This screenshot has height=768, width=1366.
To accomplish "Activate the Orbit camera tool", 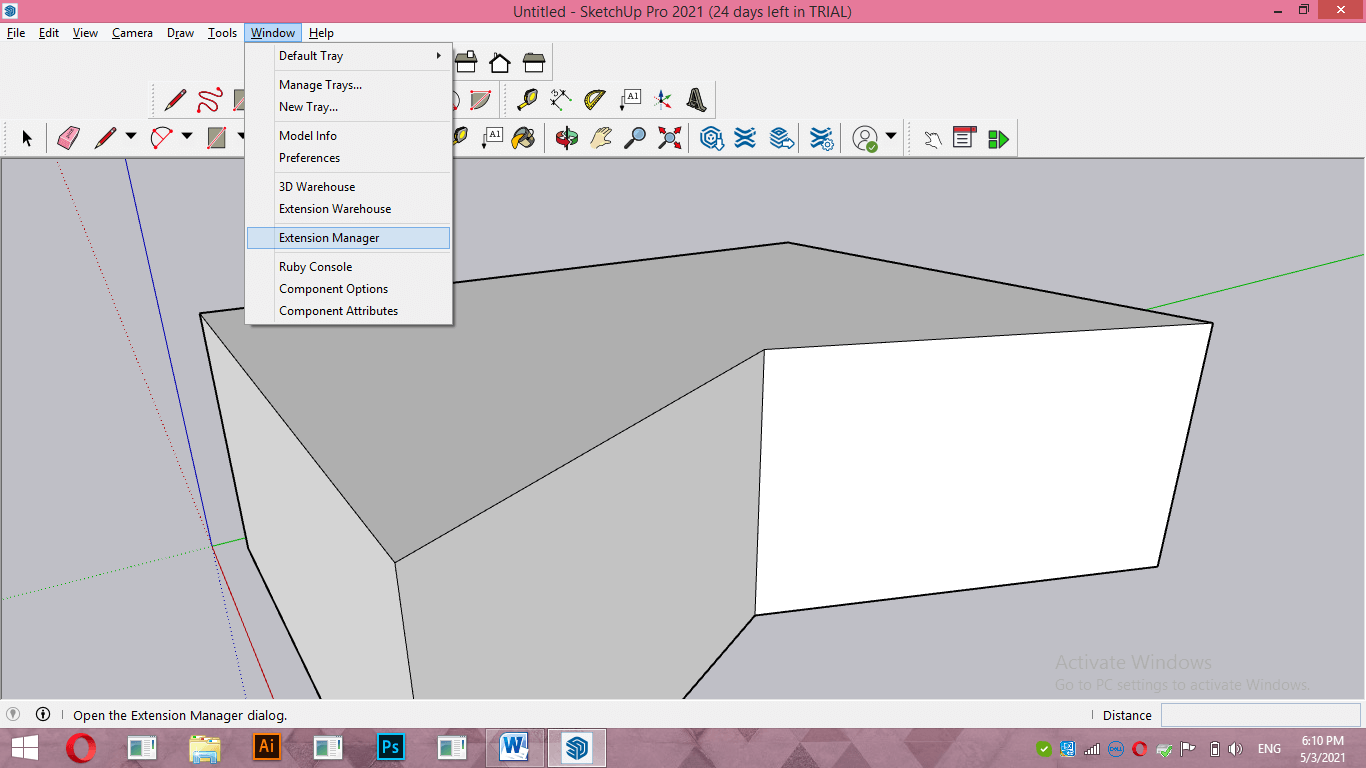I will click(x=567, y=137).
